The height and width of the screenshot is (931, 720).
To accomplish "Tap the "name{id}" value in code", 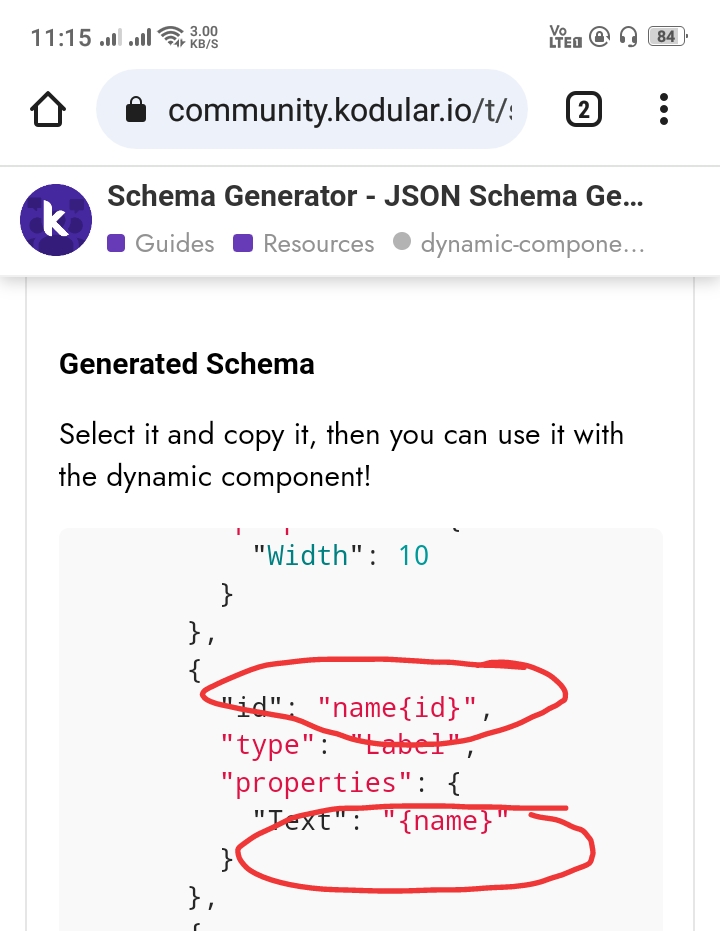I will click(397, 707).
